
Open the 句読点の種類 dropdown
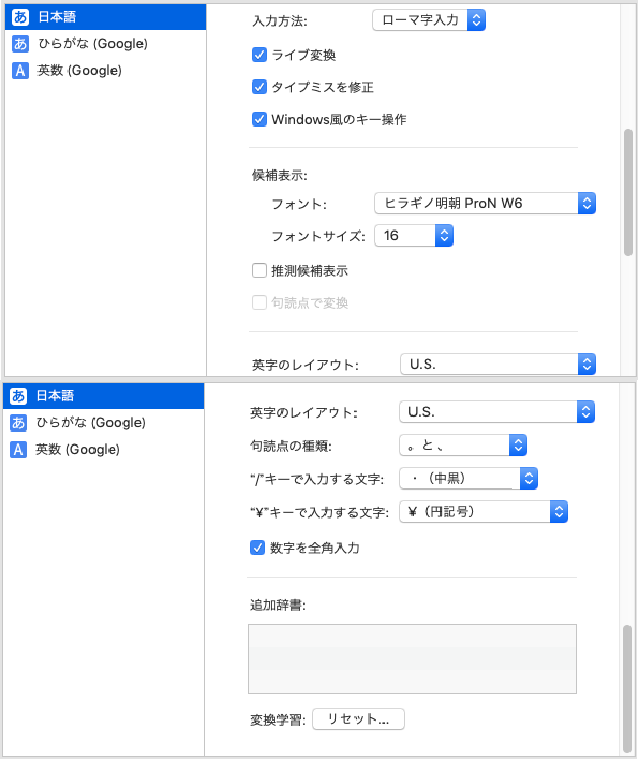(463, 445)
